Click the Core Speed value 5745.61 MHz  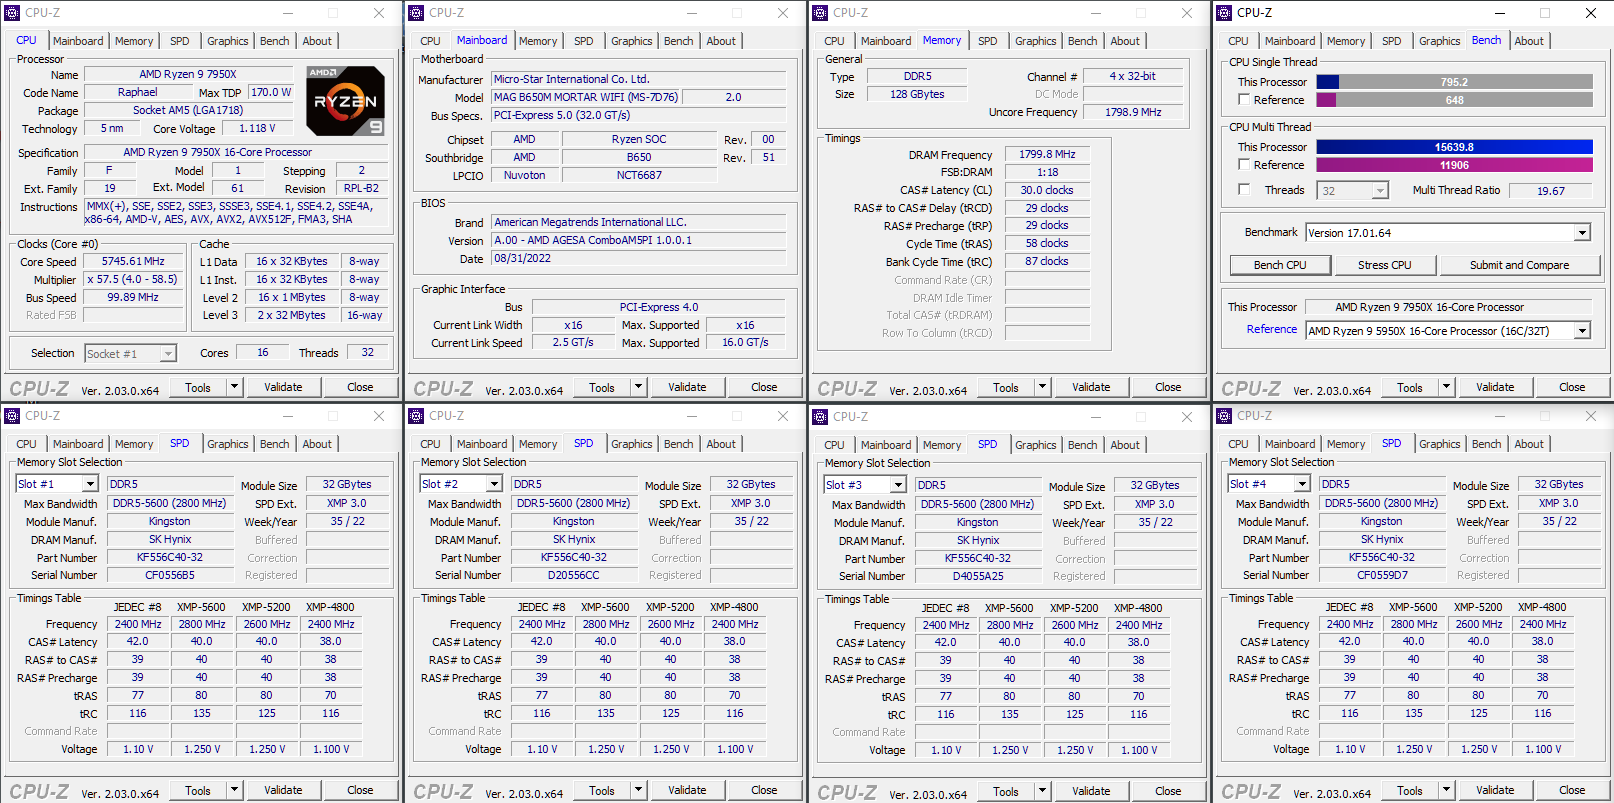click(133, 261)
